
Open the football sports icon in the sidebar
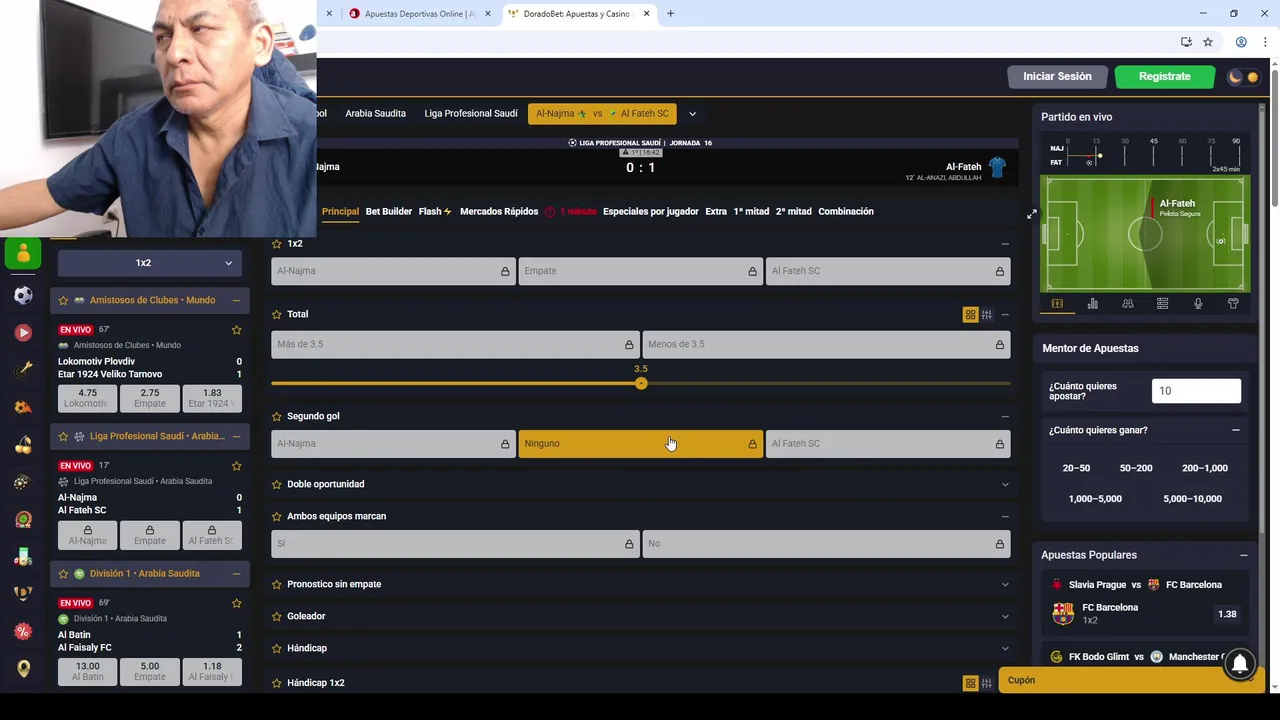[23, 295]
